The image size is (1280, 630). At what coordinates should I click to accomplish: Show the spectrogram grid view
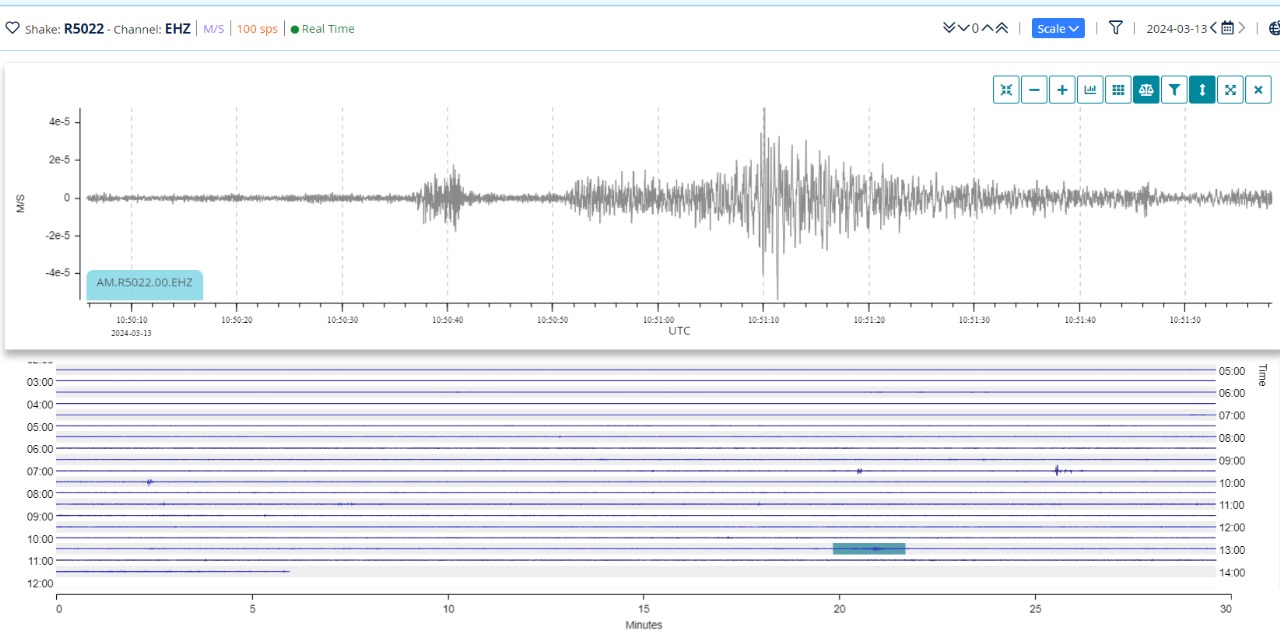[1118, 90]
